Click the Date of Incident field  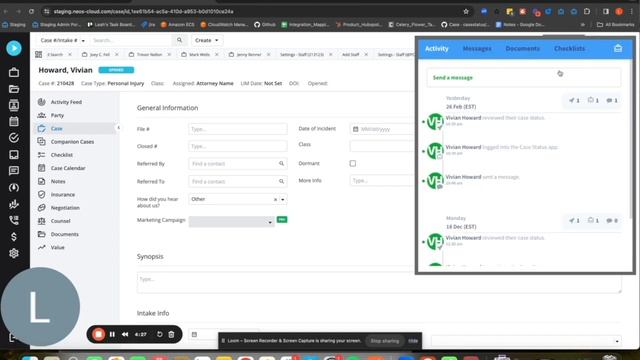click(x=382, y=129)
